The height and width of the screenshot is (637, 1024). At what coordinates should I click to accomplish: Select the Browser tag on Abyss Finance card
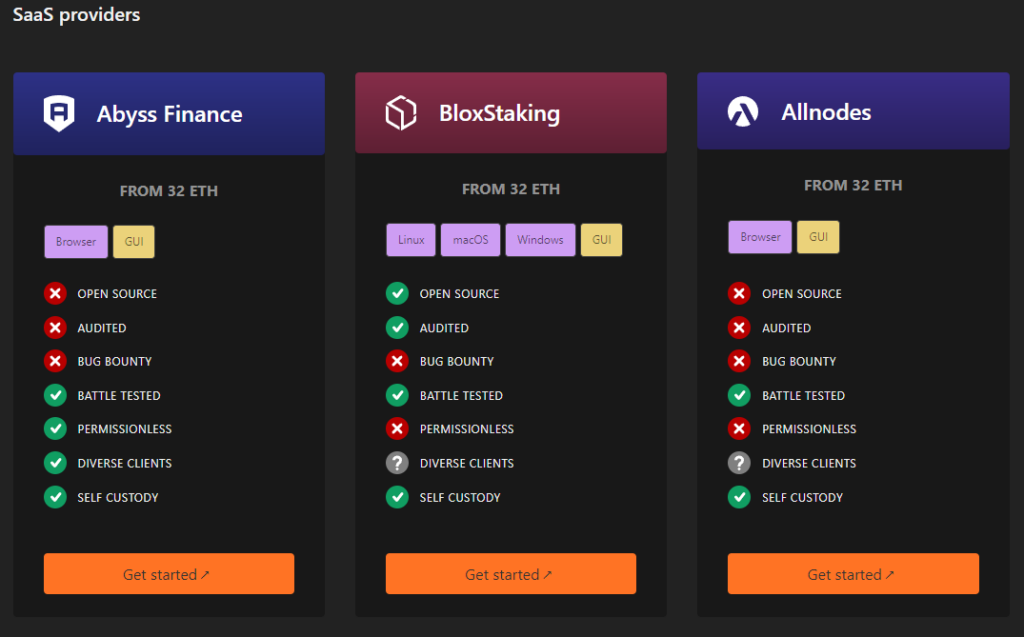click(76, 242)
